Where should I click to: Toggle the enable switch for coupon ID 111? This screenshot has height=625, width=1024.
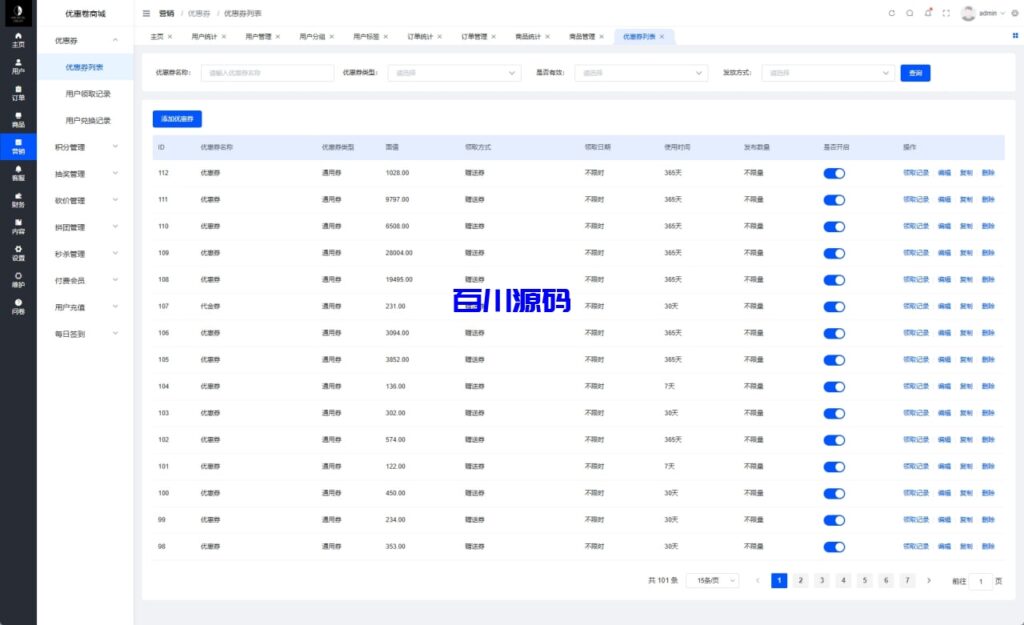(x=834, y=200)
